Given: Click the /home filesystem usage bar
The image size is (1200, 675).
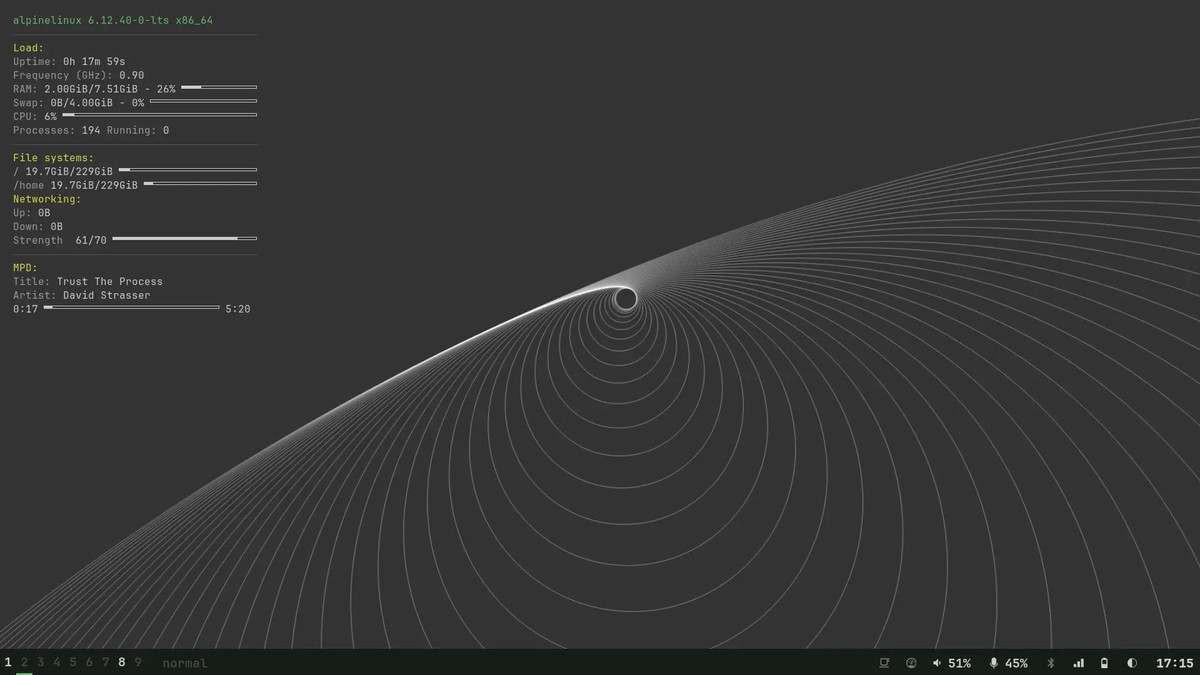Looking at the screenshot, I should coord(202,184).
